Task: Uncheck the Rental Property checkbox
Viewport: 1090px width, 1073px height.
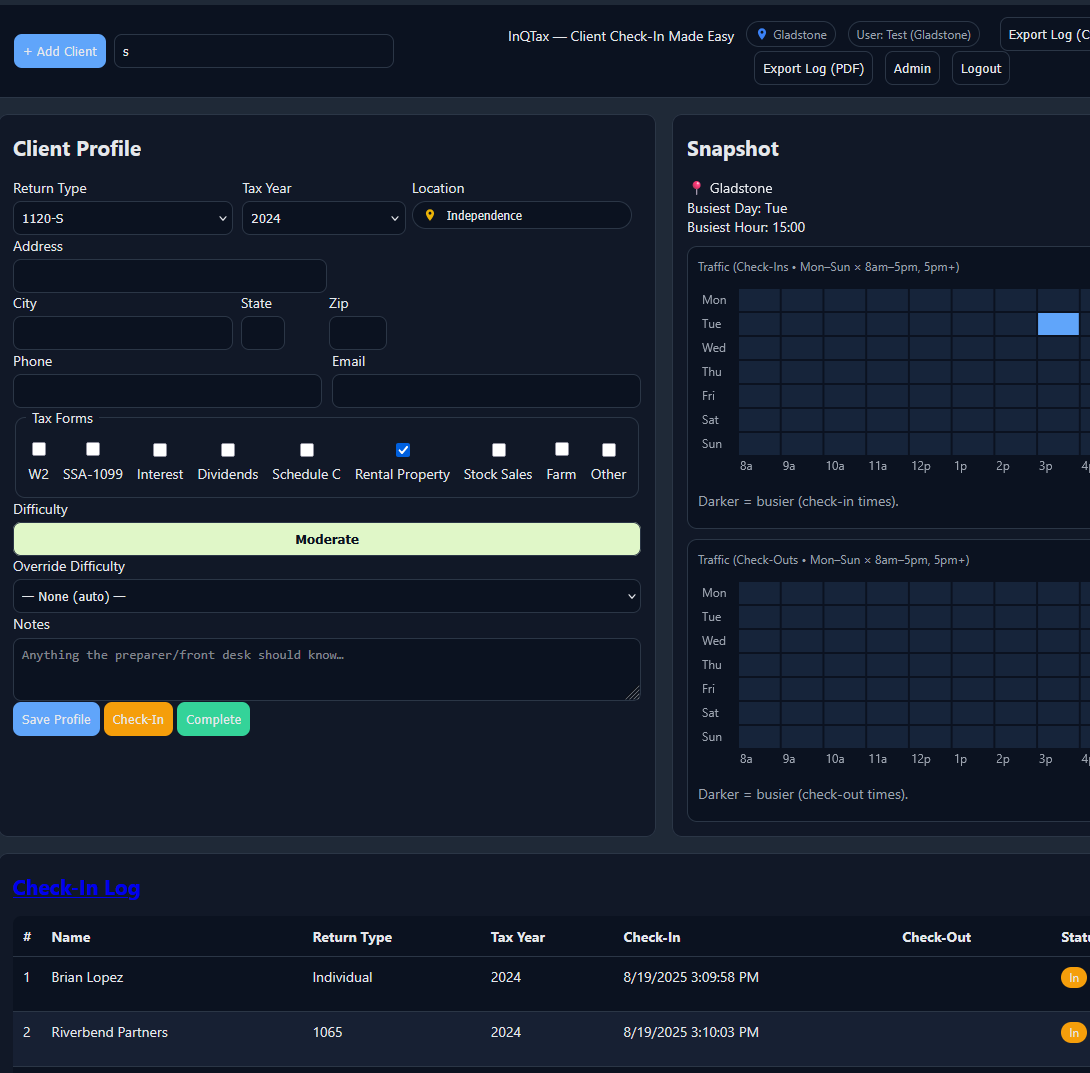Action: pyautogui.click(x=403, y=450)
